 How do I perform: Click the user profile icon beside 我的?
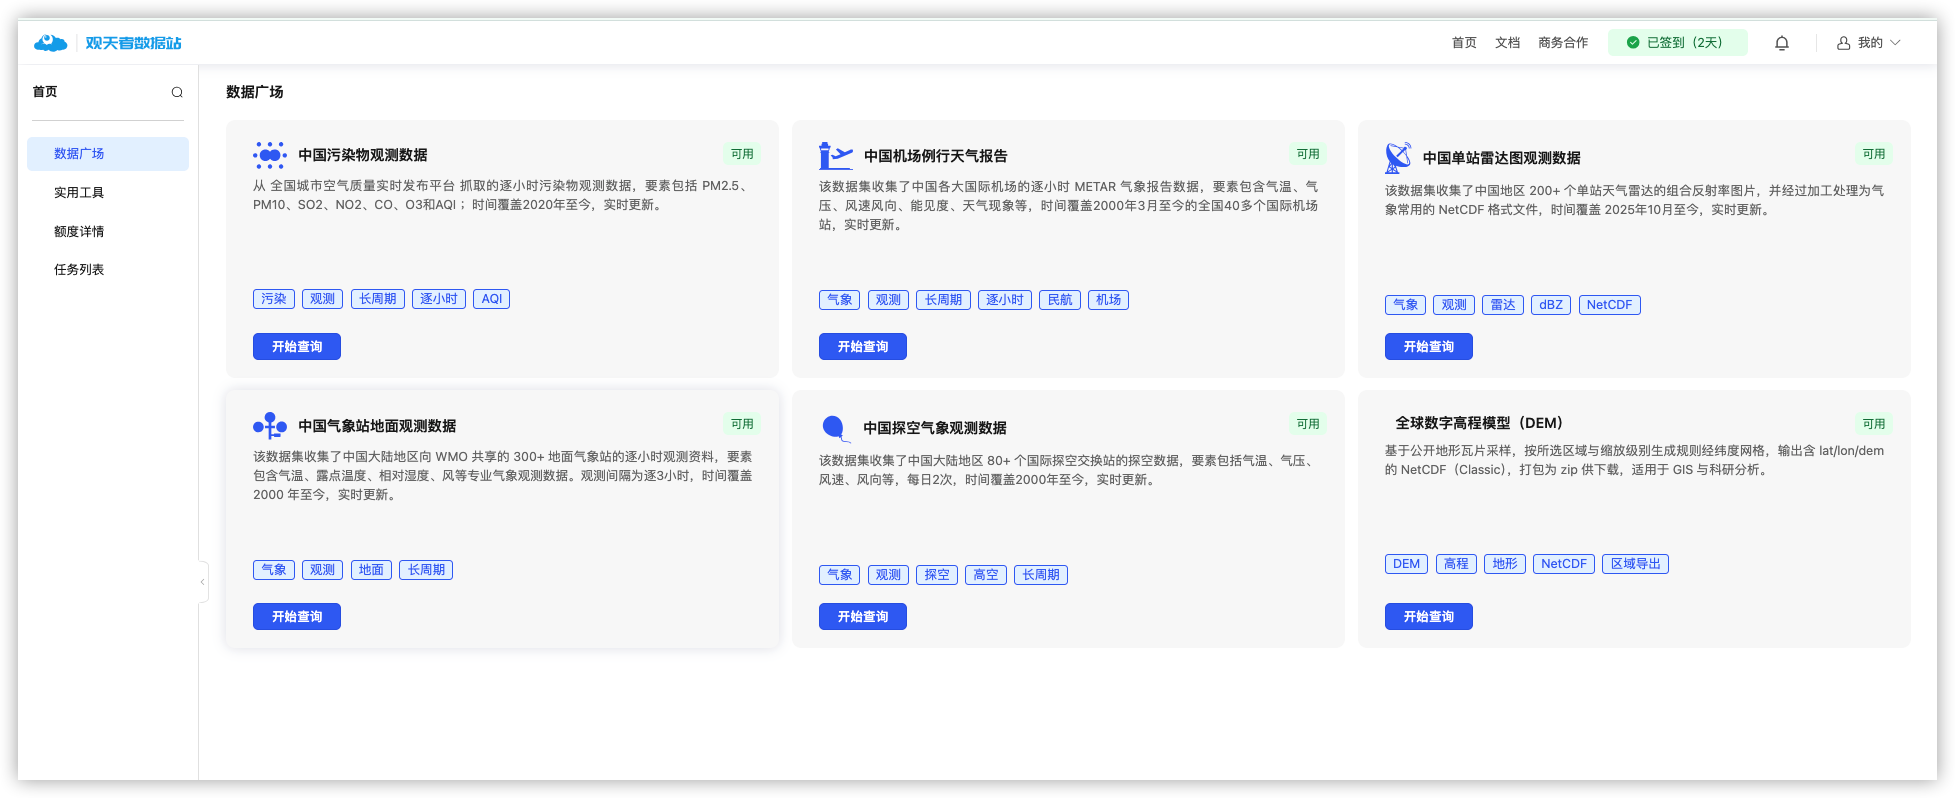click(1843, 43)
